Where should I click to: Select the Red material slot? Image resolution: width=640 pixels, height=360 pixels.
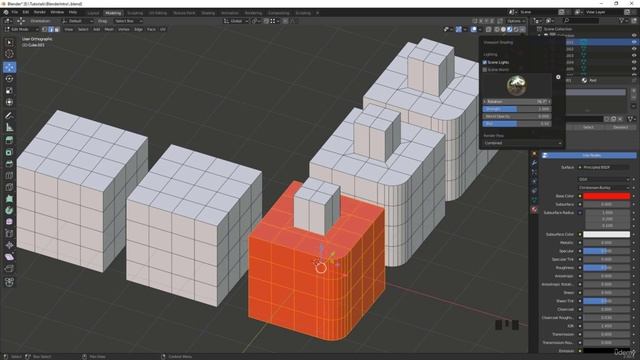(596, 93)
